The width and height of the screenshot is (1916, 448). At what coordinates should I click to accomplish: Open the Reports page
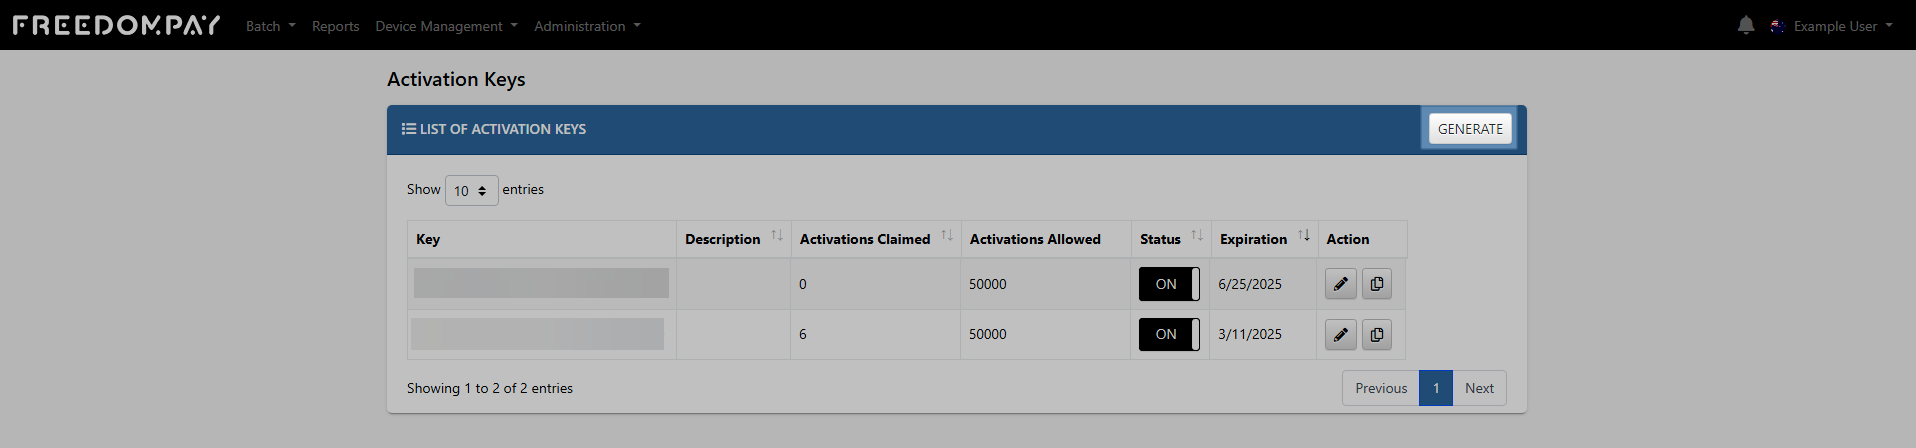[335, 26]
